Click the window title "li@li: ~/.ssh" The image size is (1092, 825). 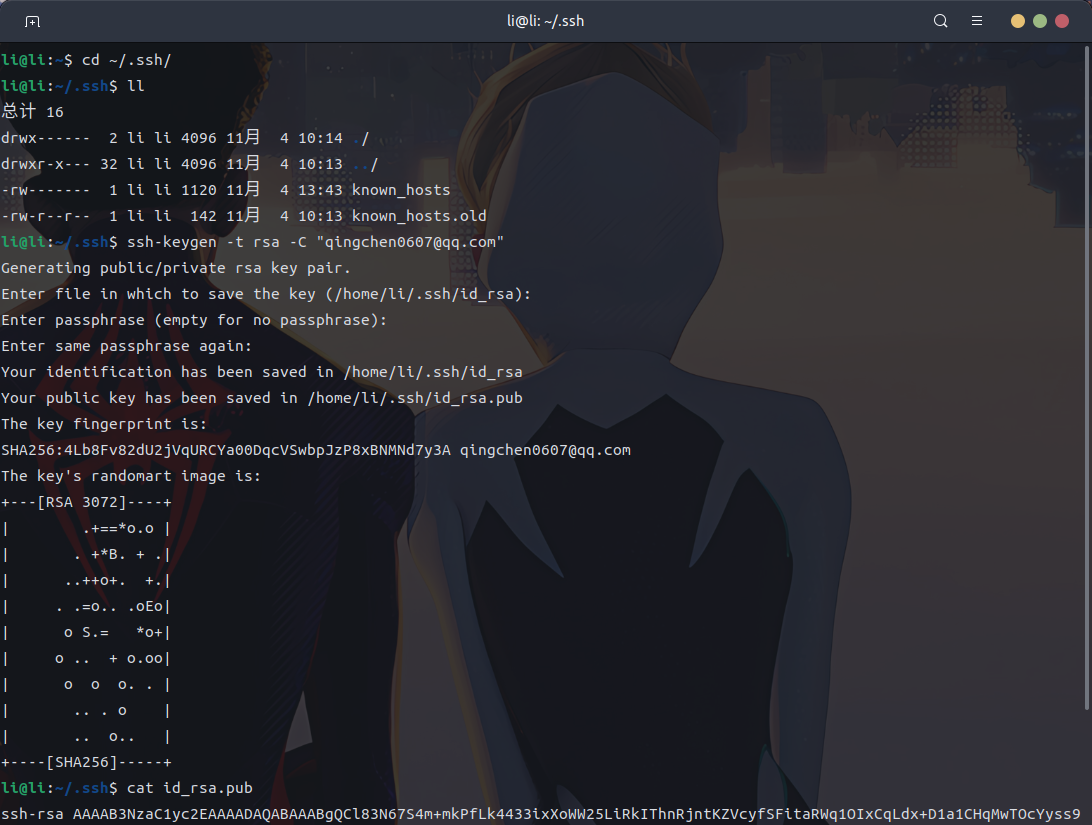point(545,21)
